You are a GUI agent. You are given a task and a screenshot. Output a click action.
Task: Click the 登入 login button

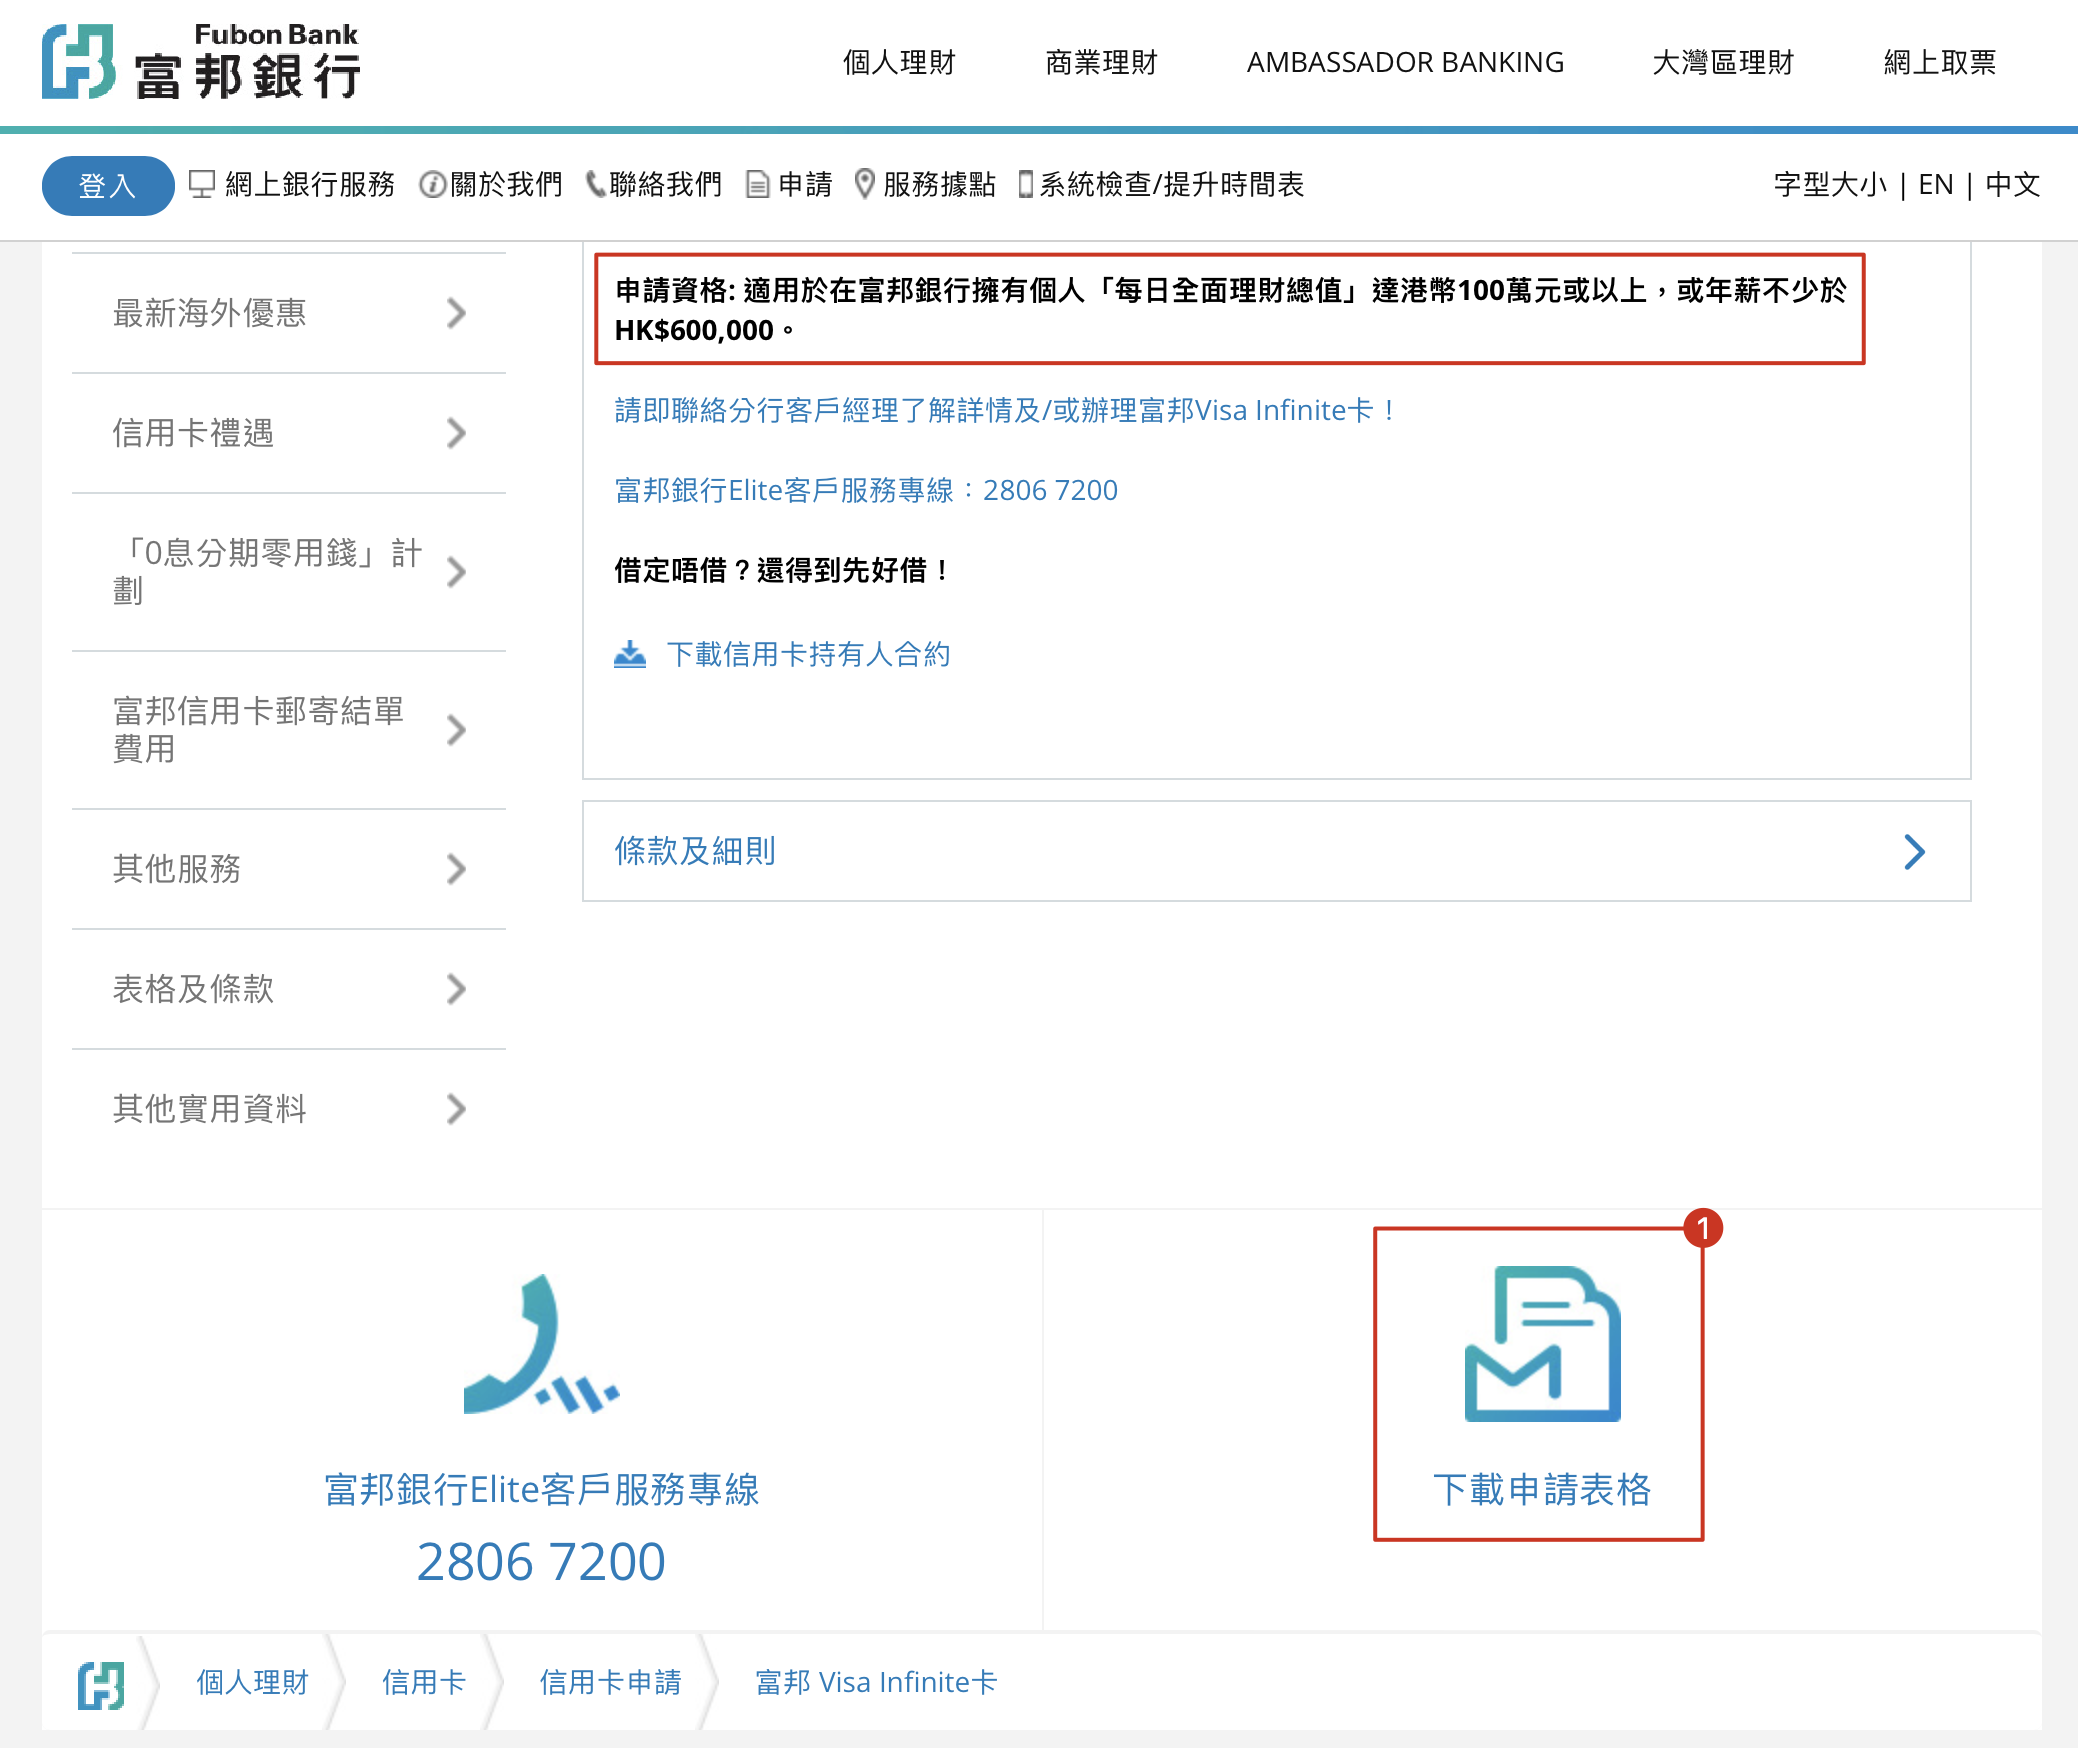(x=108, y=185)
